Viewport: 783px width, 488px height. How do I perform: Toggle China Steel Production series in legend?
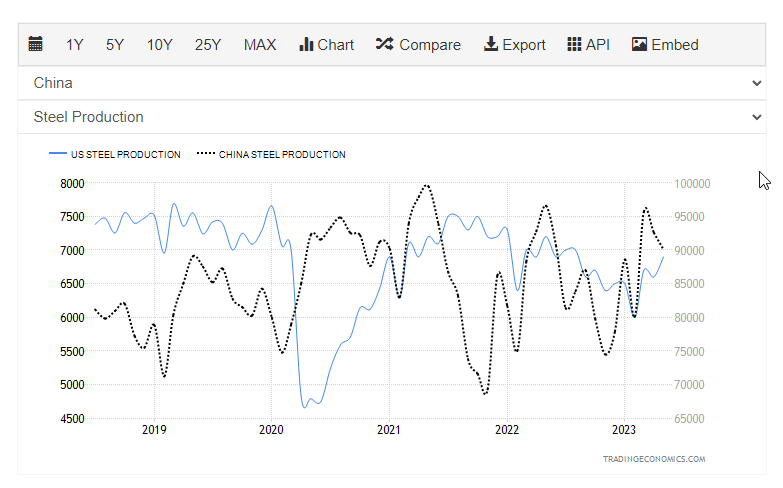282,155
